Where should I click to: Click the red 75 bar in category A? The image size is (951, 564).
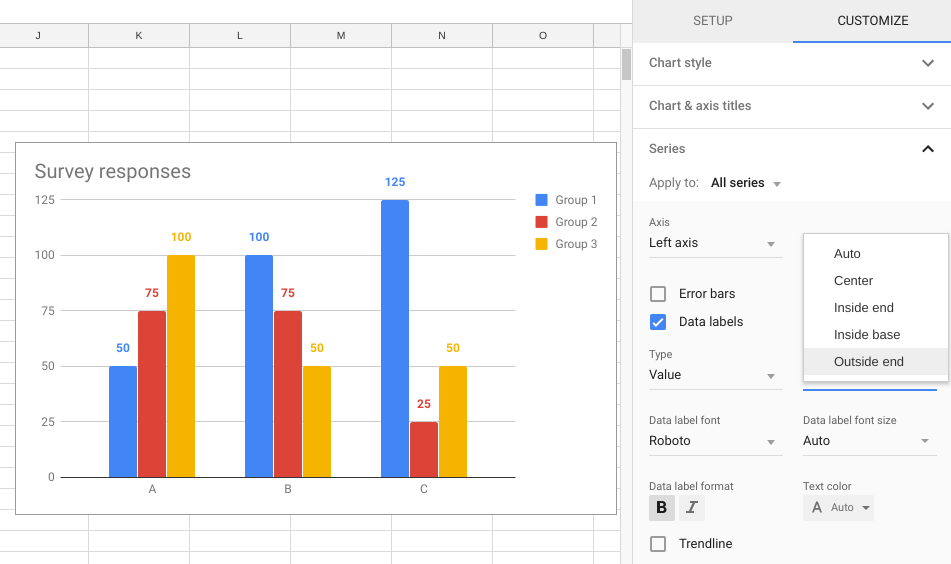tap(152, 394)
